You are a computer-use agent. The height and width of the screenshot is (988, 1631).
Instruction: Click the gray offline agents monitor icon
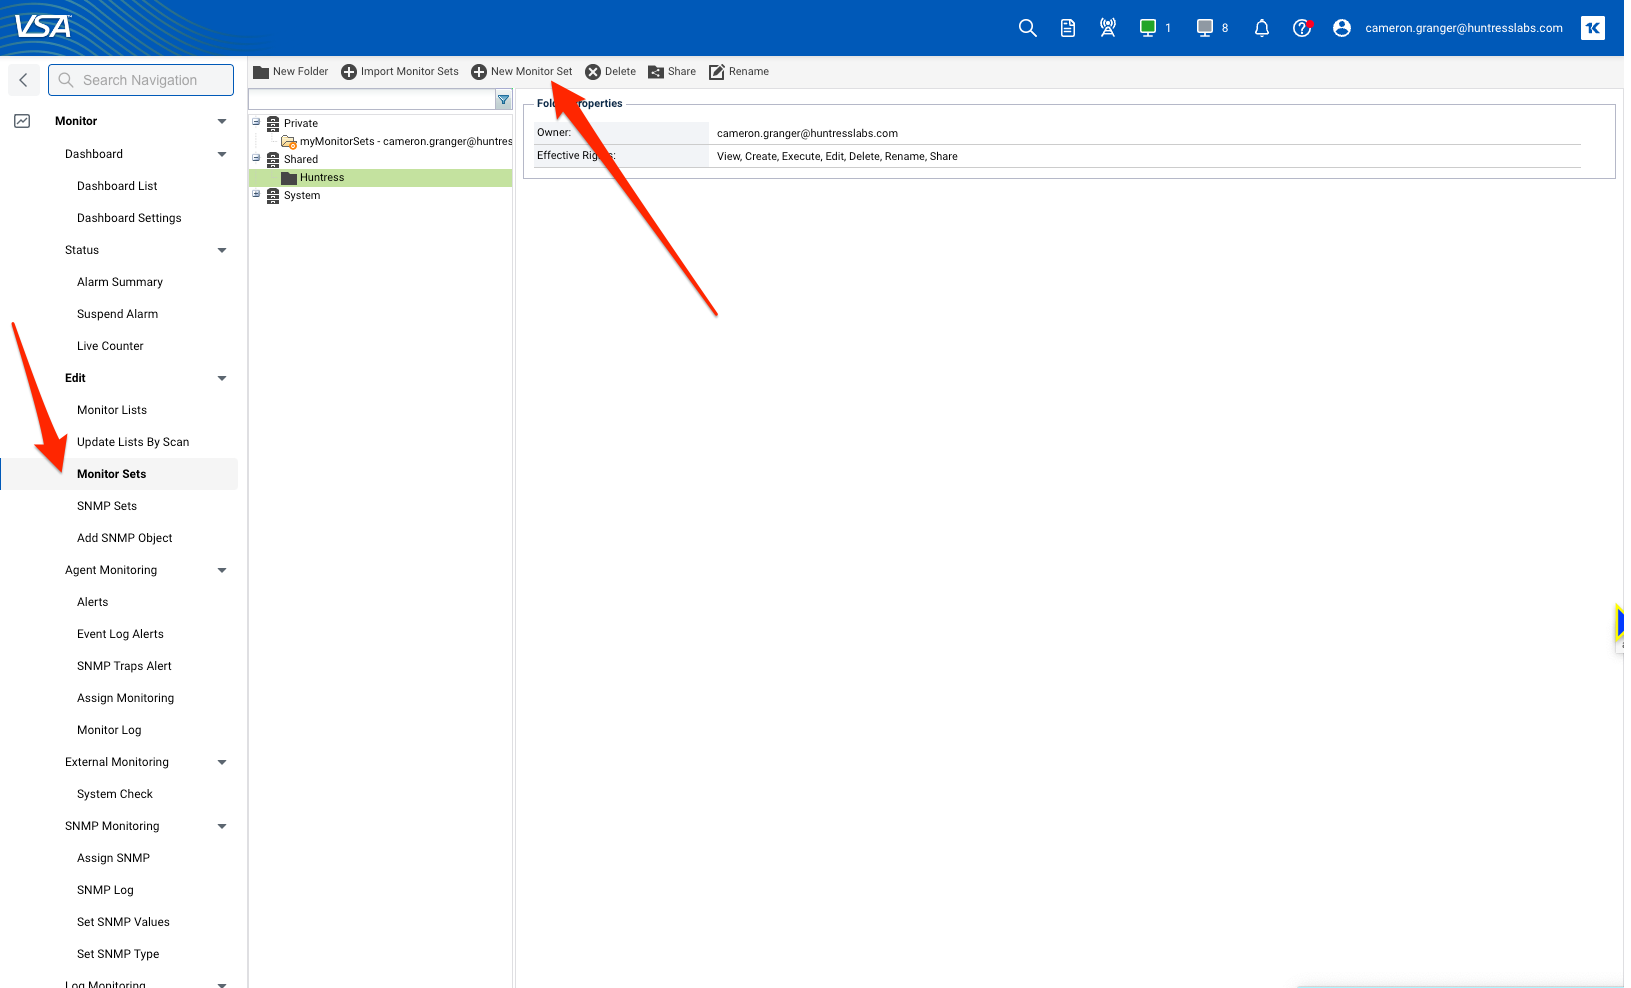(x=1205, y=28)
